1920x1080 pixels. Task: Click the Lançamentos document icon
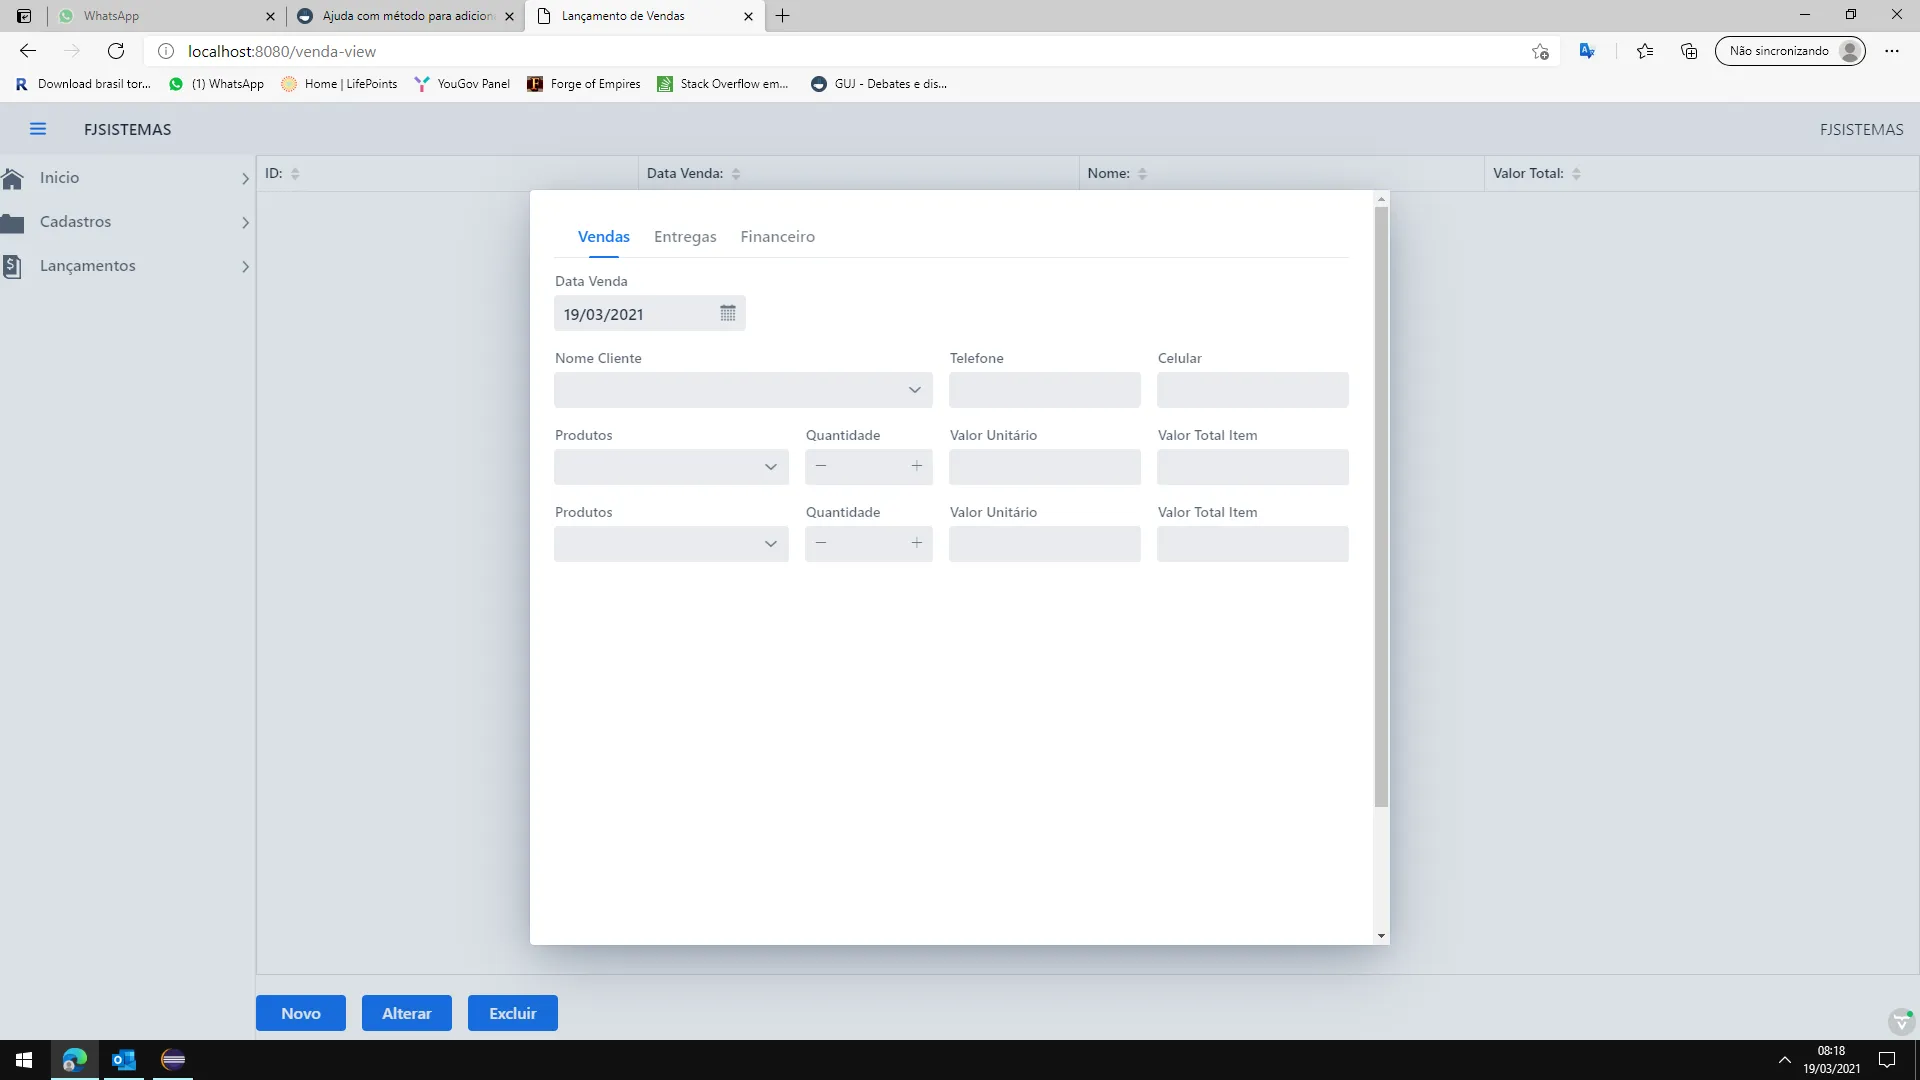click(13, 266)
